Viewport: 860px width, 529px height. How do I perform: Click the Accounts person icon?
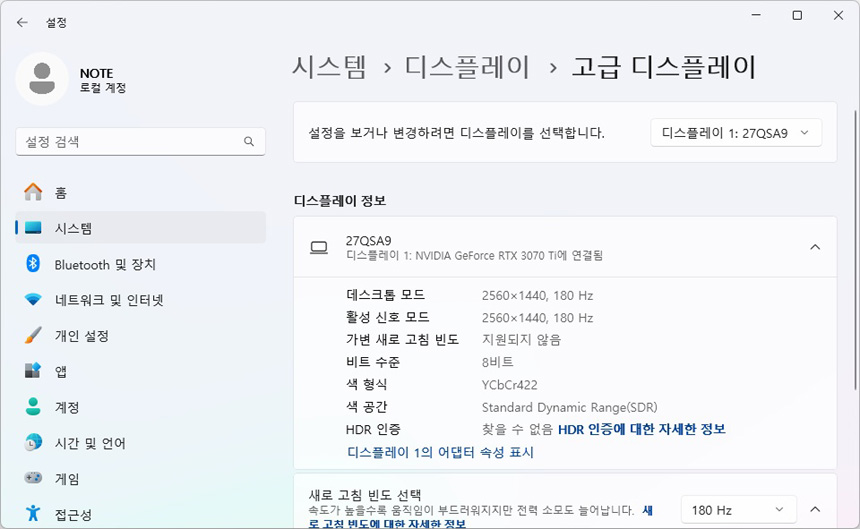click(33, 407)
